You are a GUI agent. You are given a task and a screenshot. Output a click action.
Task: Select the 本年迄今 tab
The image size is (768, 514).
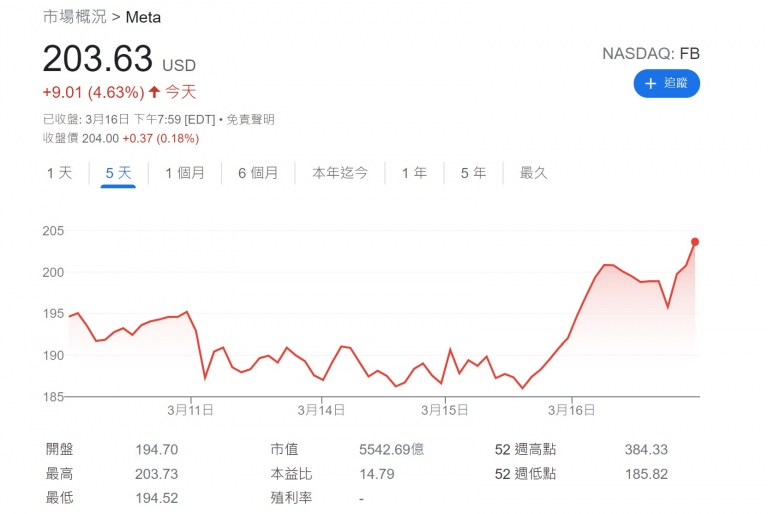point(340,173)
